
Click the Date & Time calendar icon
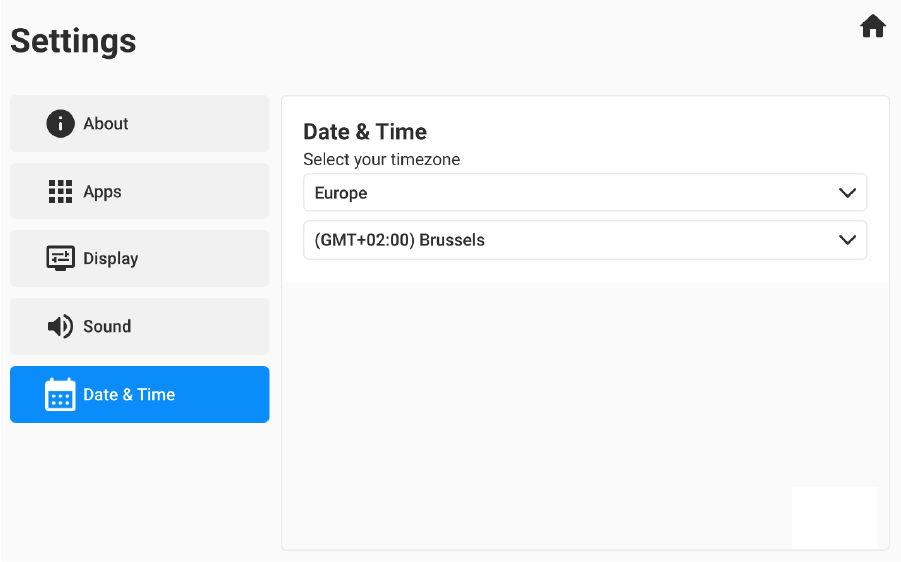(60, 395)
